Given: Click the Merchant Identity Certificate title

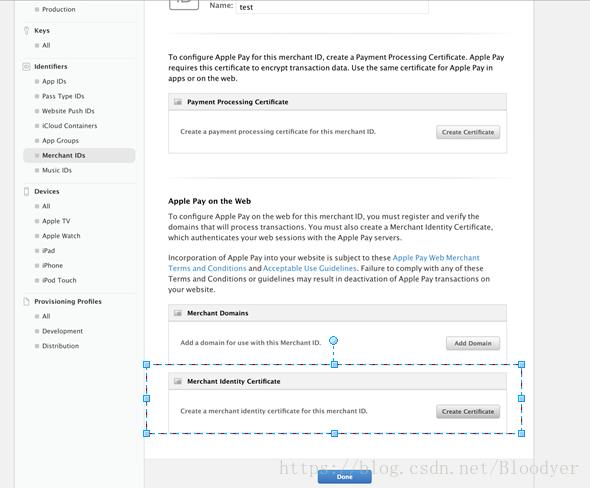Looking at the screenshot, I should coord(234,382).
